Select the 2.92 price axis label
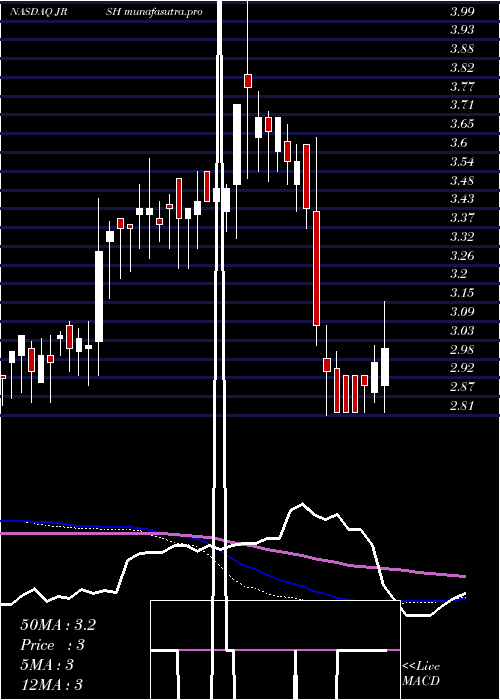The width and height of the screenshot is (500, 700). (462, 368)
